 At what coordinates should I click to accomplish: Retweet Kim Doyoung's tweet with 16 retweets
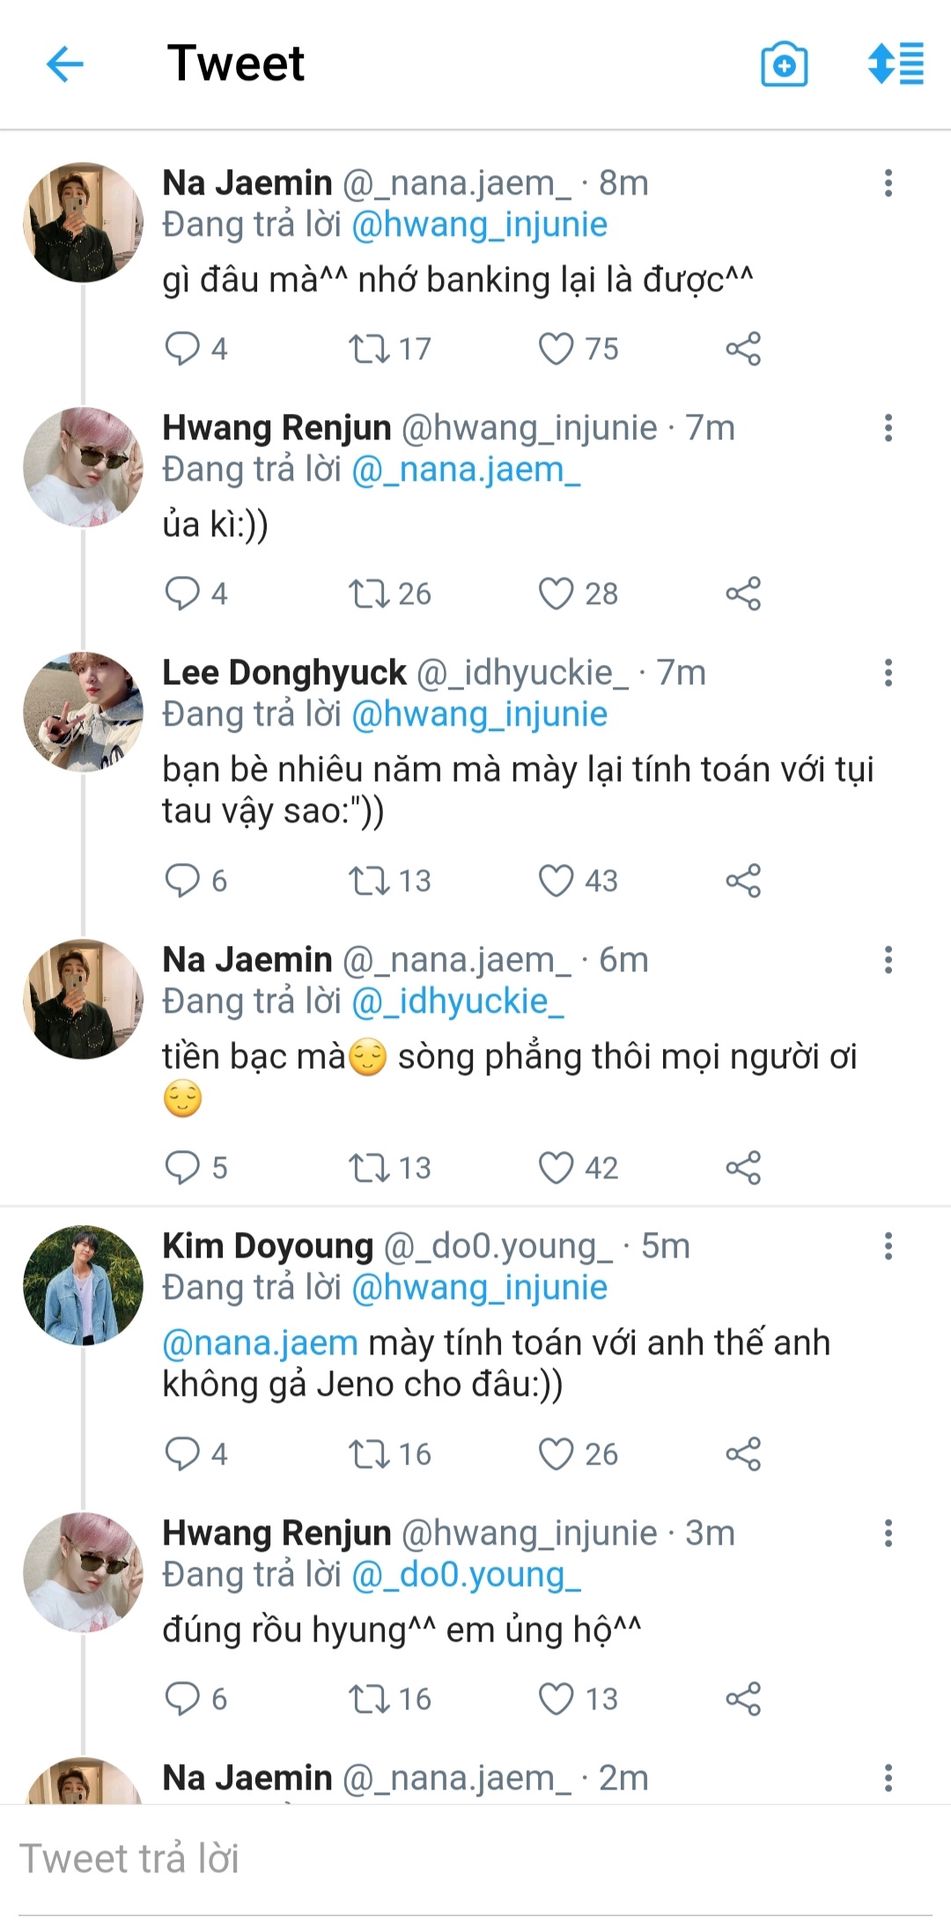(x=367, y=1454)
